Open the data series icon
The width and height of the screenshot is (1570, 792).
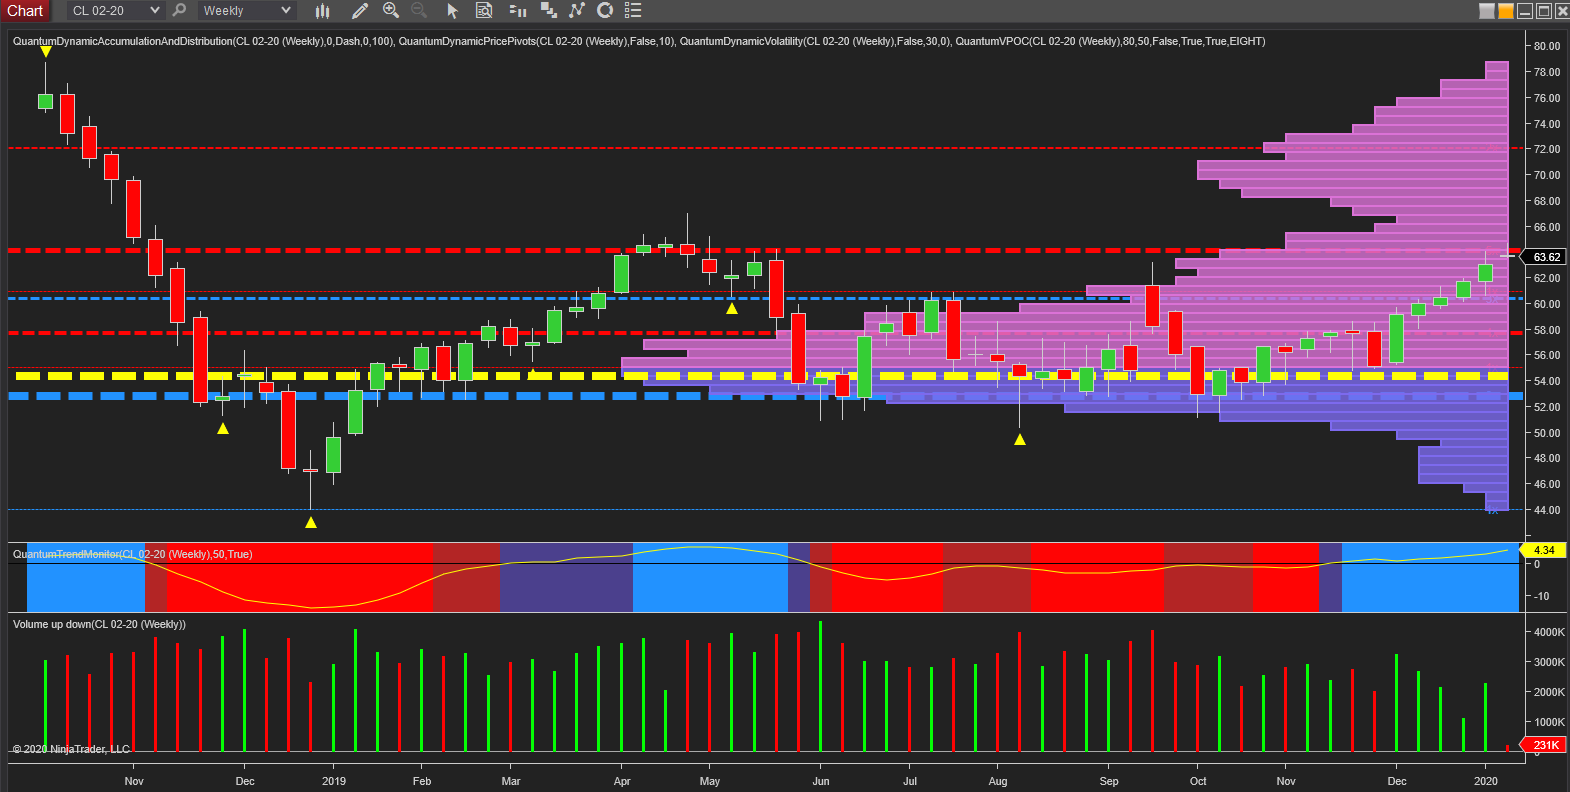point(548,10)
